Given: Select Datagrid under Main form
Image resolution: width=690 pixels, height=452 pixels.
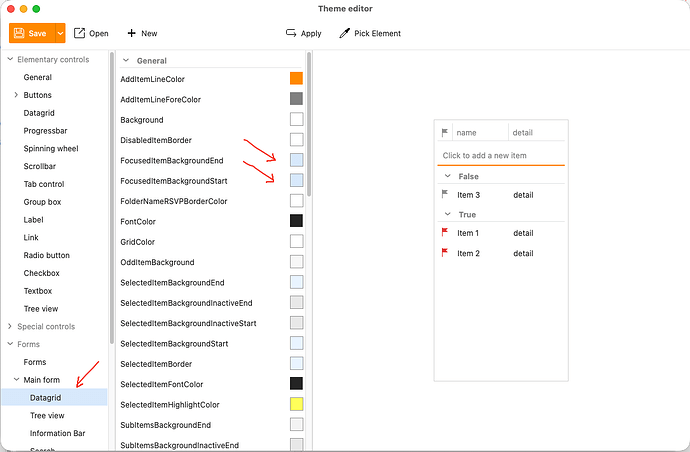Looking at the screenshot, I should click(x=55, y=397).
